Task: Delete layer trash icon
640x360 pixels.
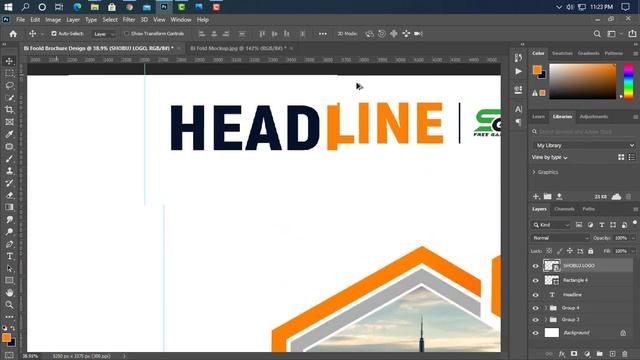Action: pyautogui.click(x=624, y=353)
